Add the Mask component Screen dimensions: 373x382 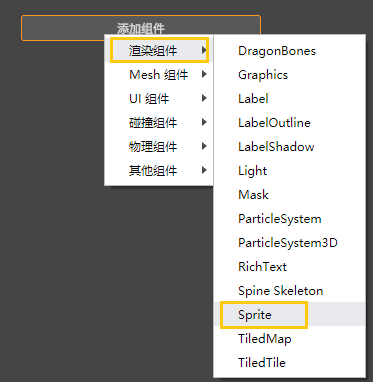(x=289, y=195)
